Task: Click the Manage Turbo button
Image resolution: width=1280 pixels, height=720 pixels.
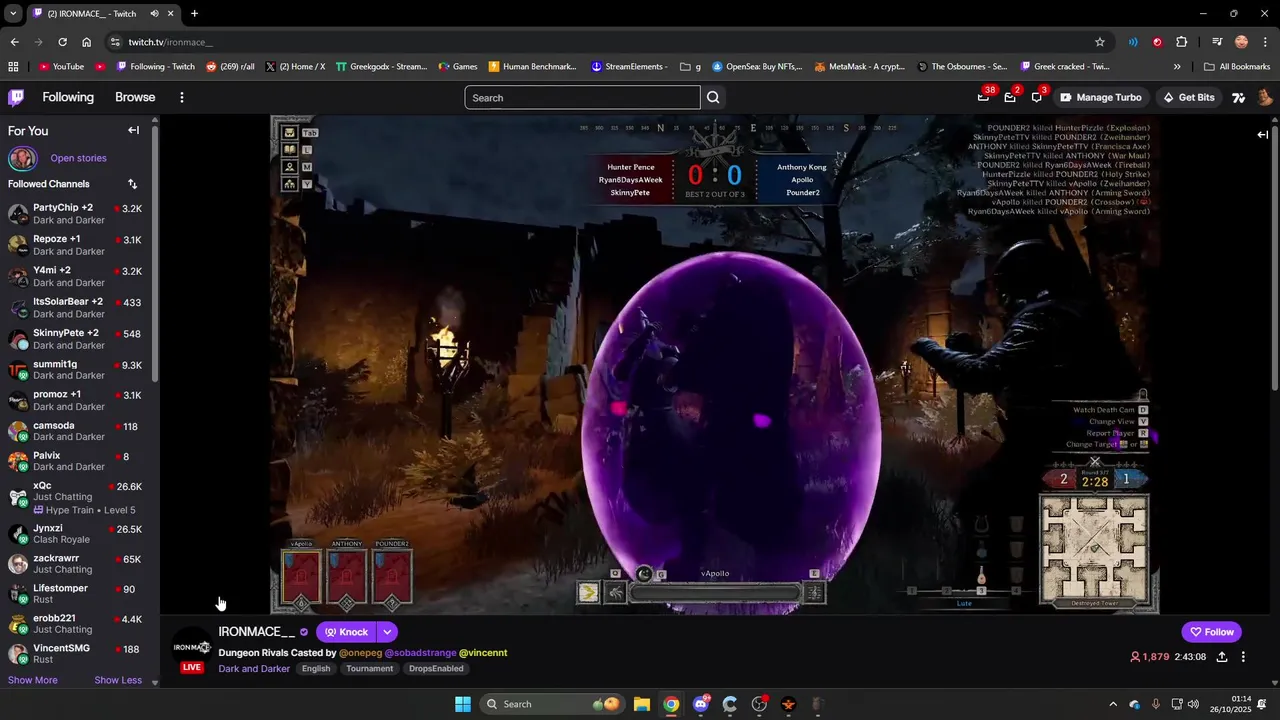Action: tap(1100, 97)
